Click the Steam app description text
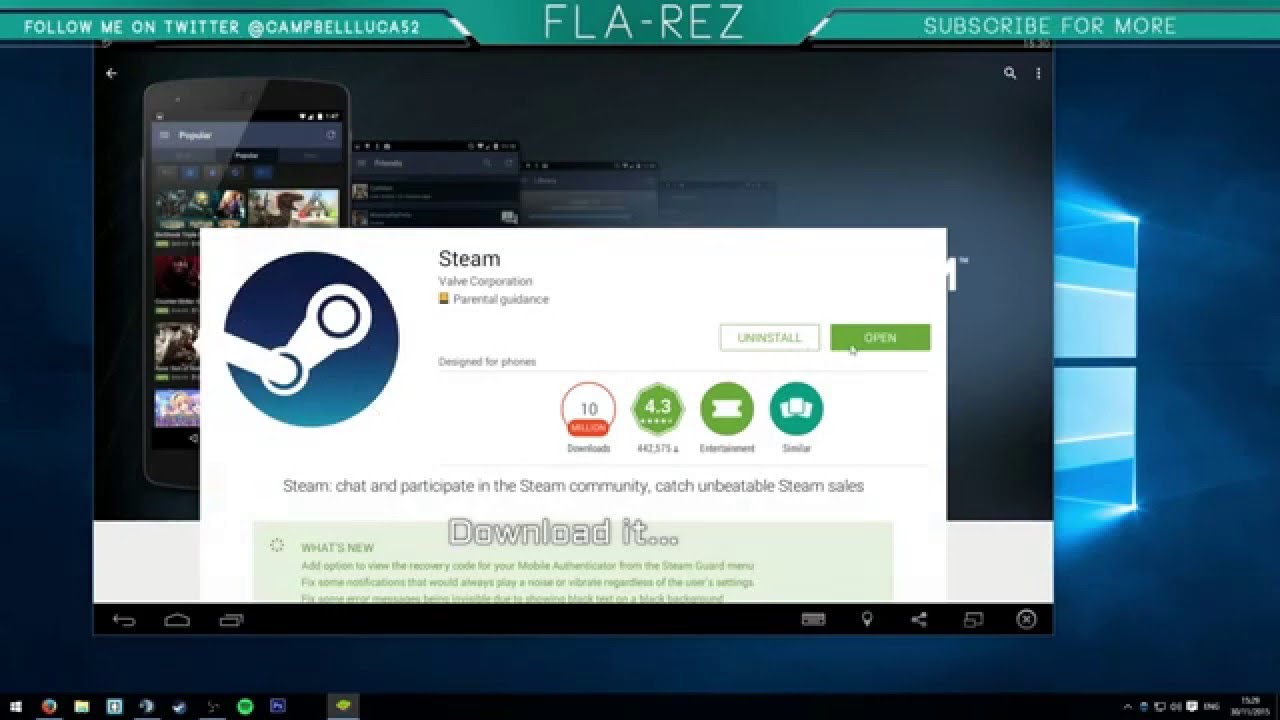This screenshot has height=720, width=1280. (573, 486)
